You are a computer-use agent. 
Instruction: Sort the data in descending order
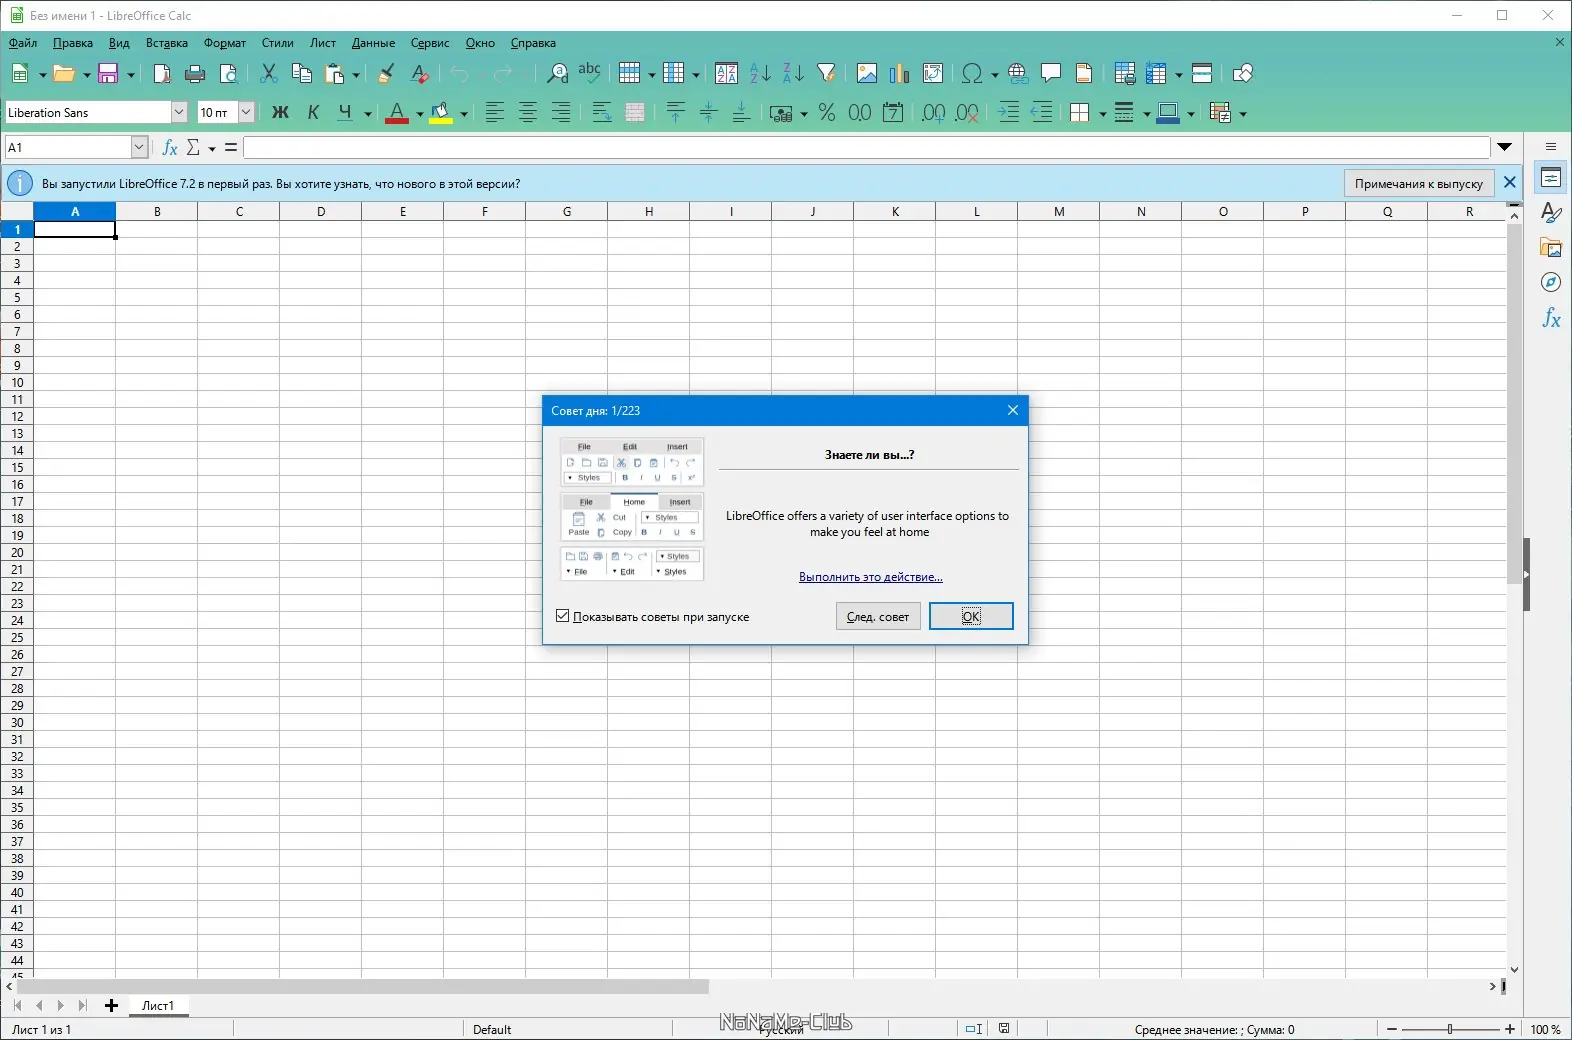[x=793, y=73]
